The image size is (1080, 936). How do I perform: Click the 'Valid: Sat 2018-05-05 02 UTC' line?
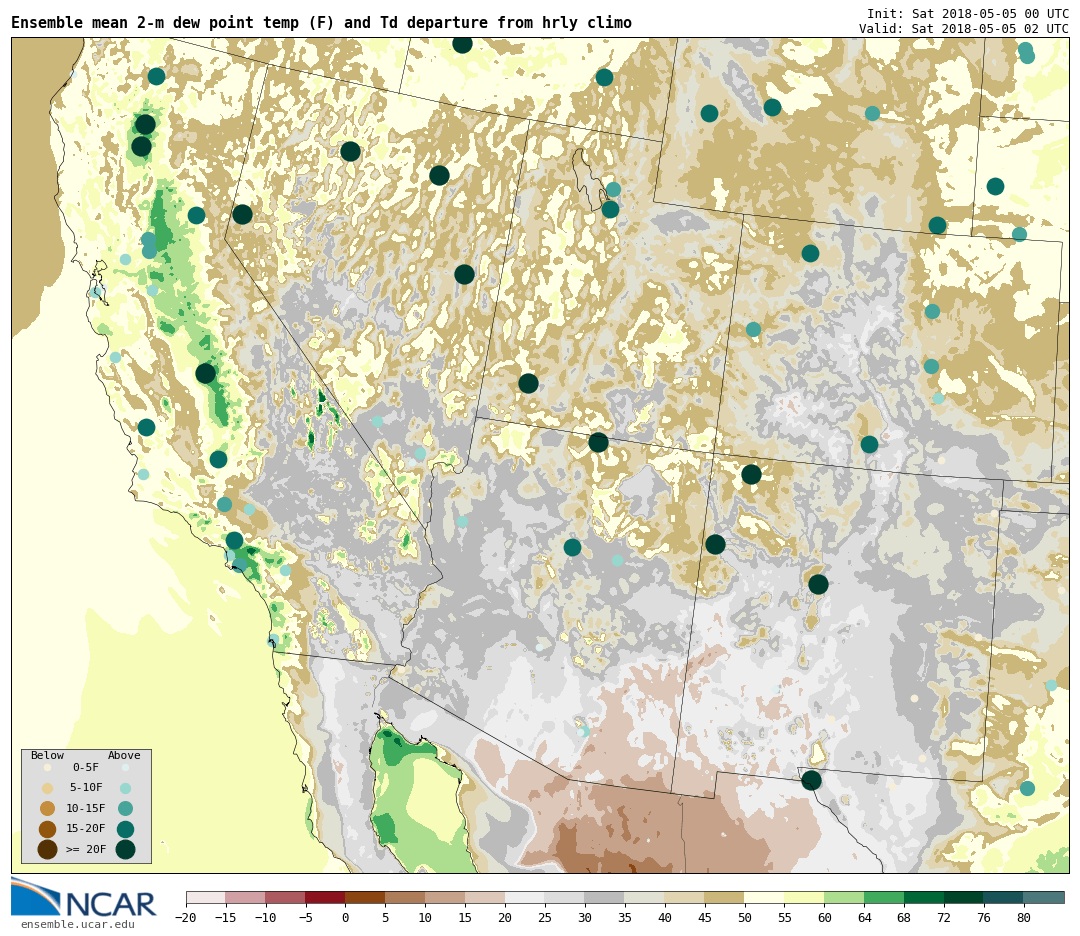click(964, 28)
